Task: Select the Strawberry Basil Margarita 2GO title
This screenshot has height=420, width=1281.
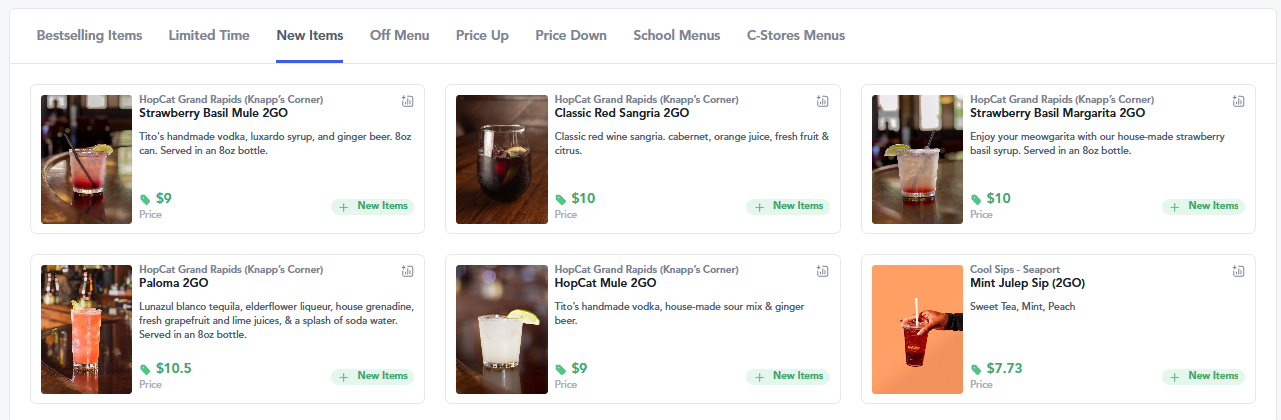Action: [1051, 113]
